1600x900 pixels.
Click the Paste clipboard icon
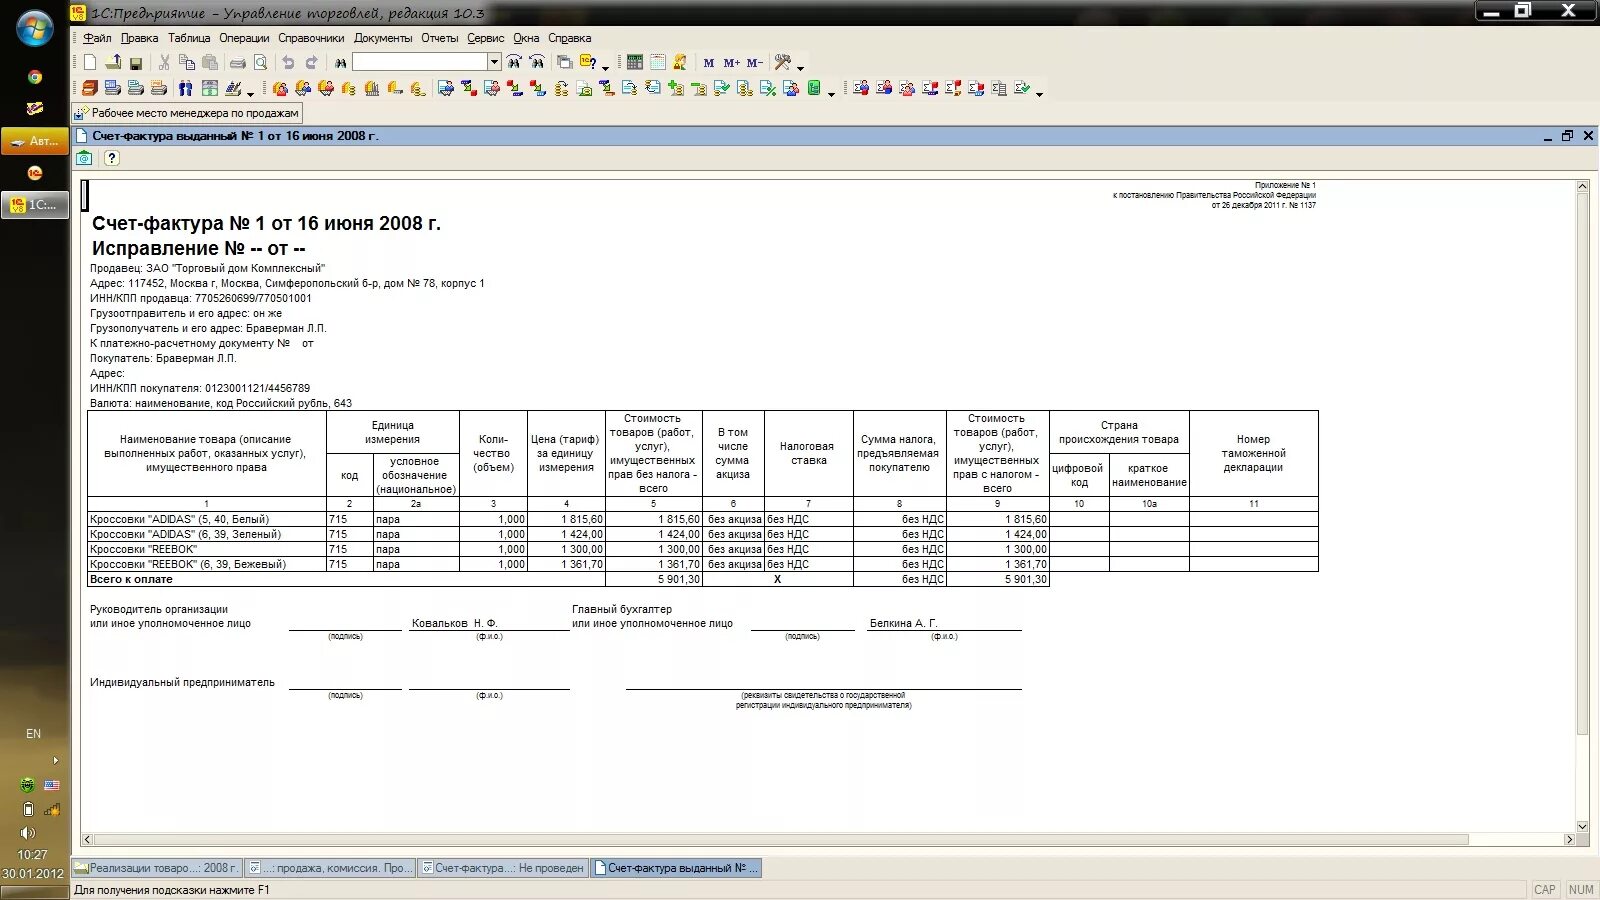pyautogui.click(x=210, y=63)
